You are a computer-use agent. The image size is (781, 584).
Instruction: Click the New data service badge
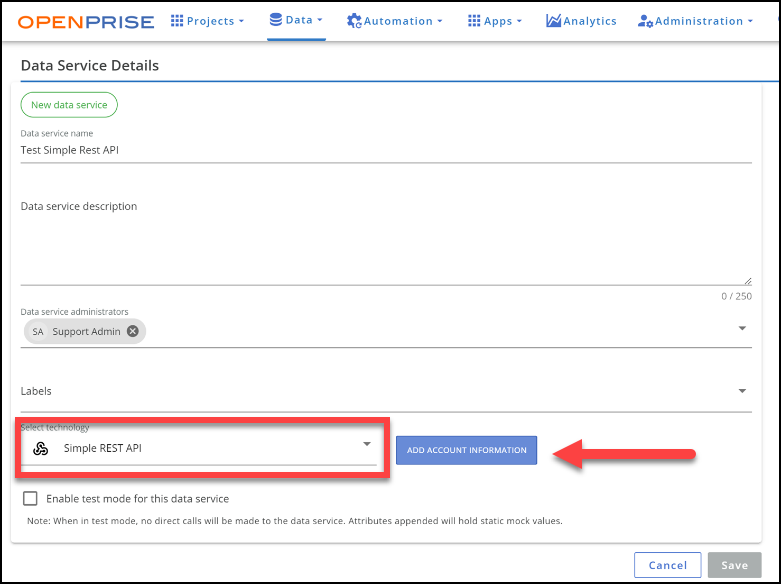(x=69, y=105)
